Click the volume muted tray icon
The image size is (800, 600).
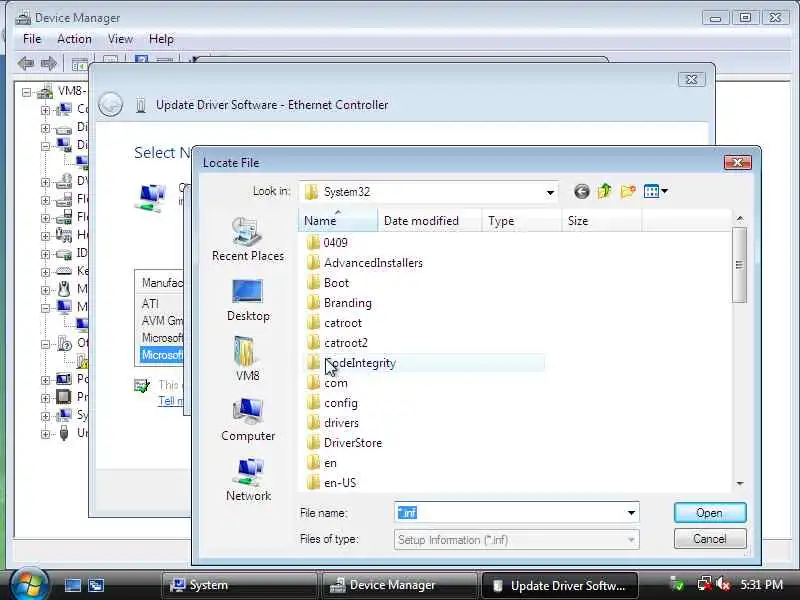coord(723,584)
